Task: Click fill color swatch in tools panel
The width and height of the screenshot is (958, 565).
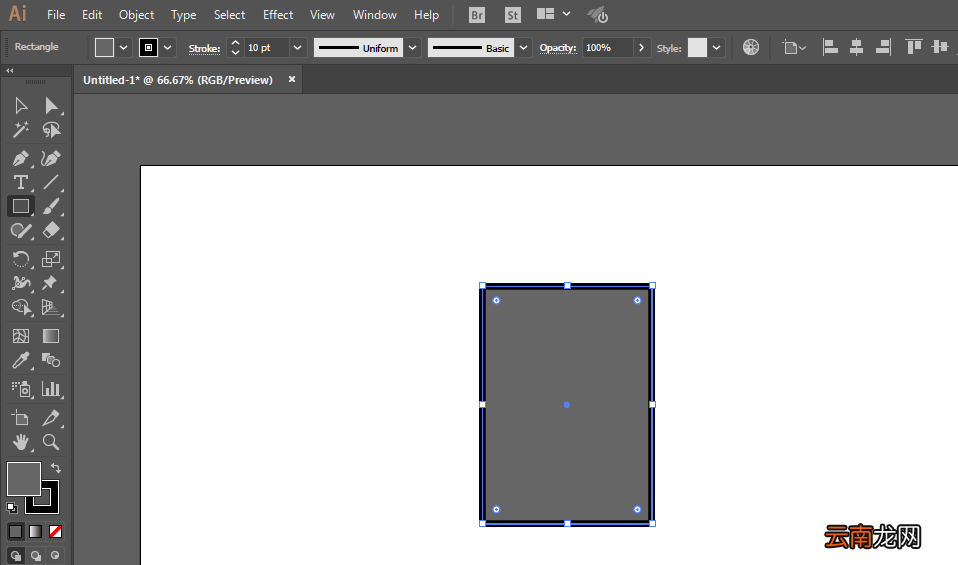Action: click(x=24, y=479)
